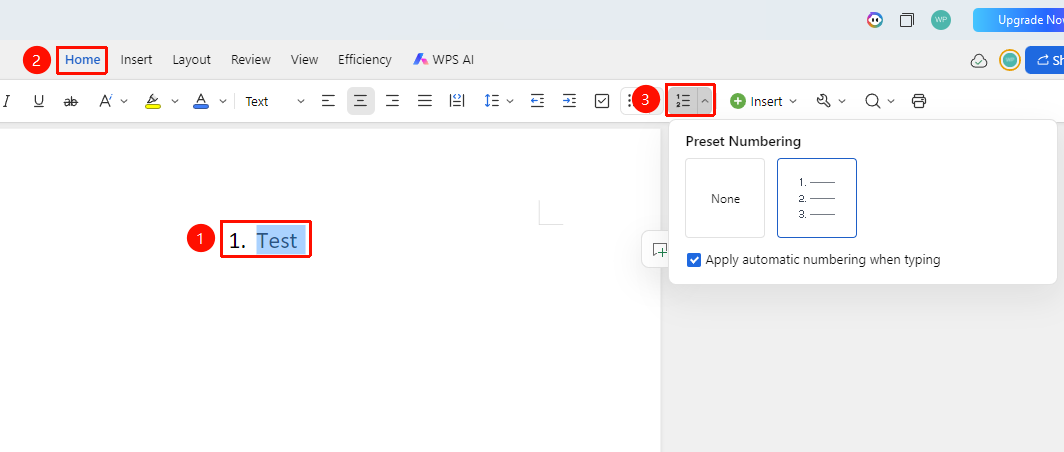This screenshot has width=1064, height=452.
Task: Click the Share button
Action: (x=1044, y=60)
